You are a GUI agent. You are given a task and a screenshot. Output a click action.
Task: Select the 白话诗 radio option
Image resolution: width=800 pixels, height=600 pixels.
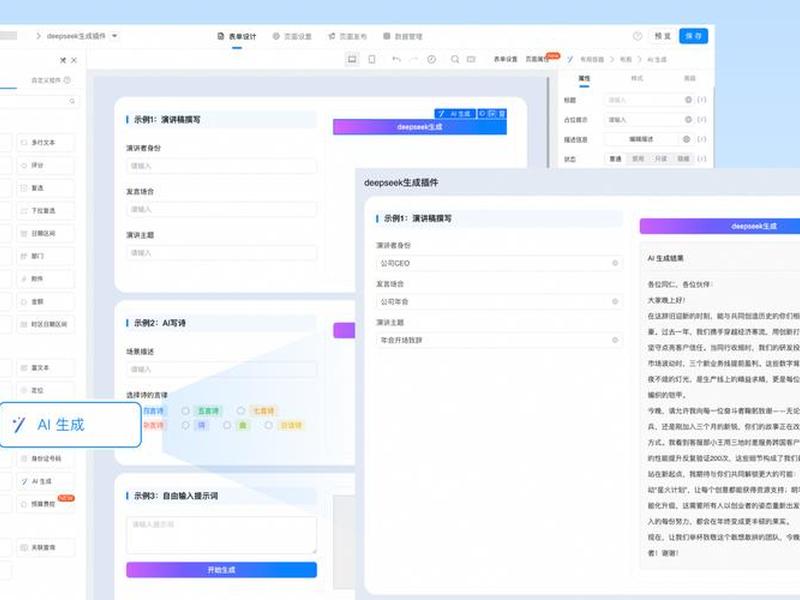click(269, 425)
